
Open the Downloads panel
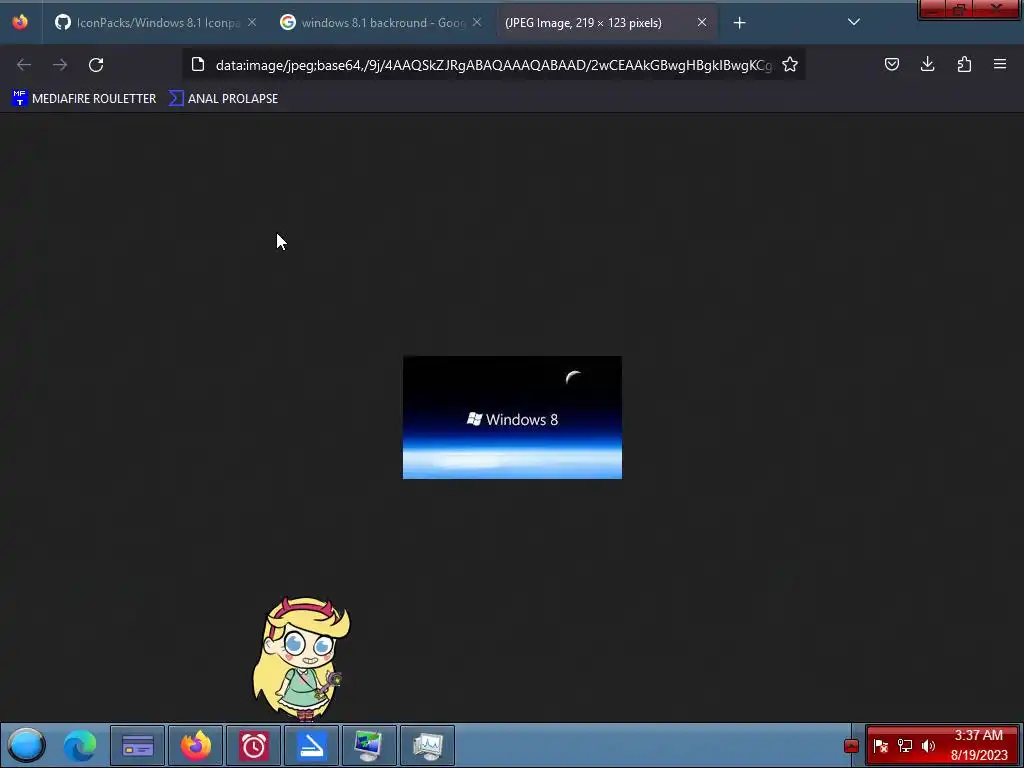(x=927, y=64)
